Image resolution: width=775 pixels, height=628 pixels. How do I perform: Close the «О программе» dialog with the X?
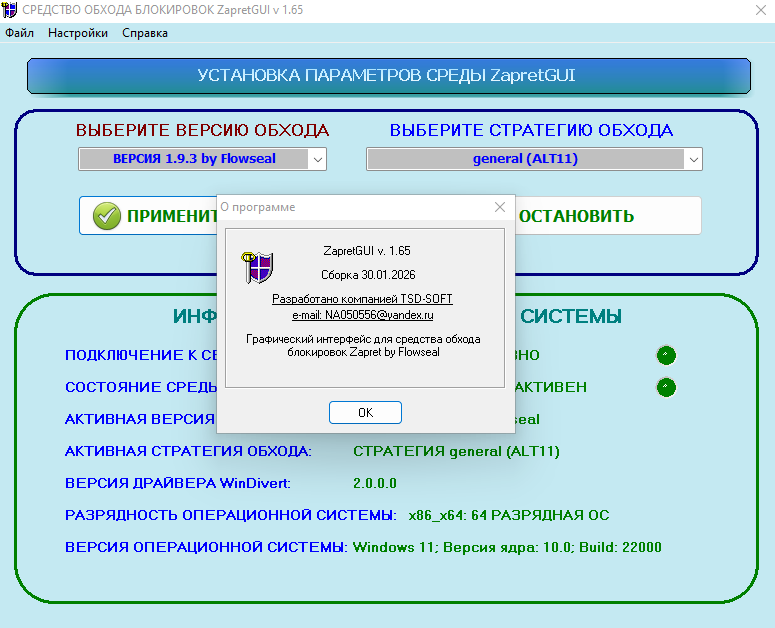(500, 207)
